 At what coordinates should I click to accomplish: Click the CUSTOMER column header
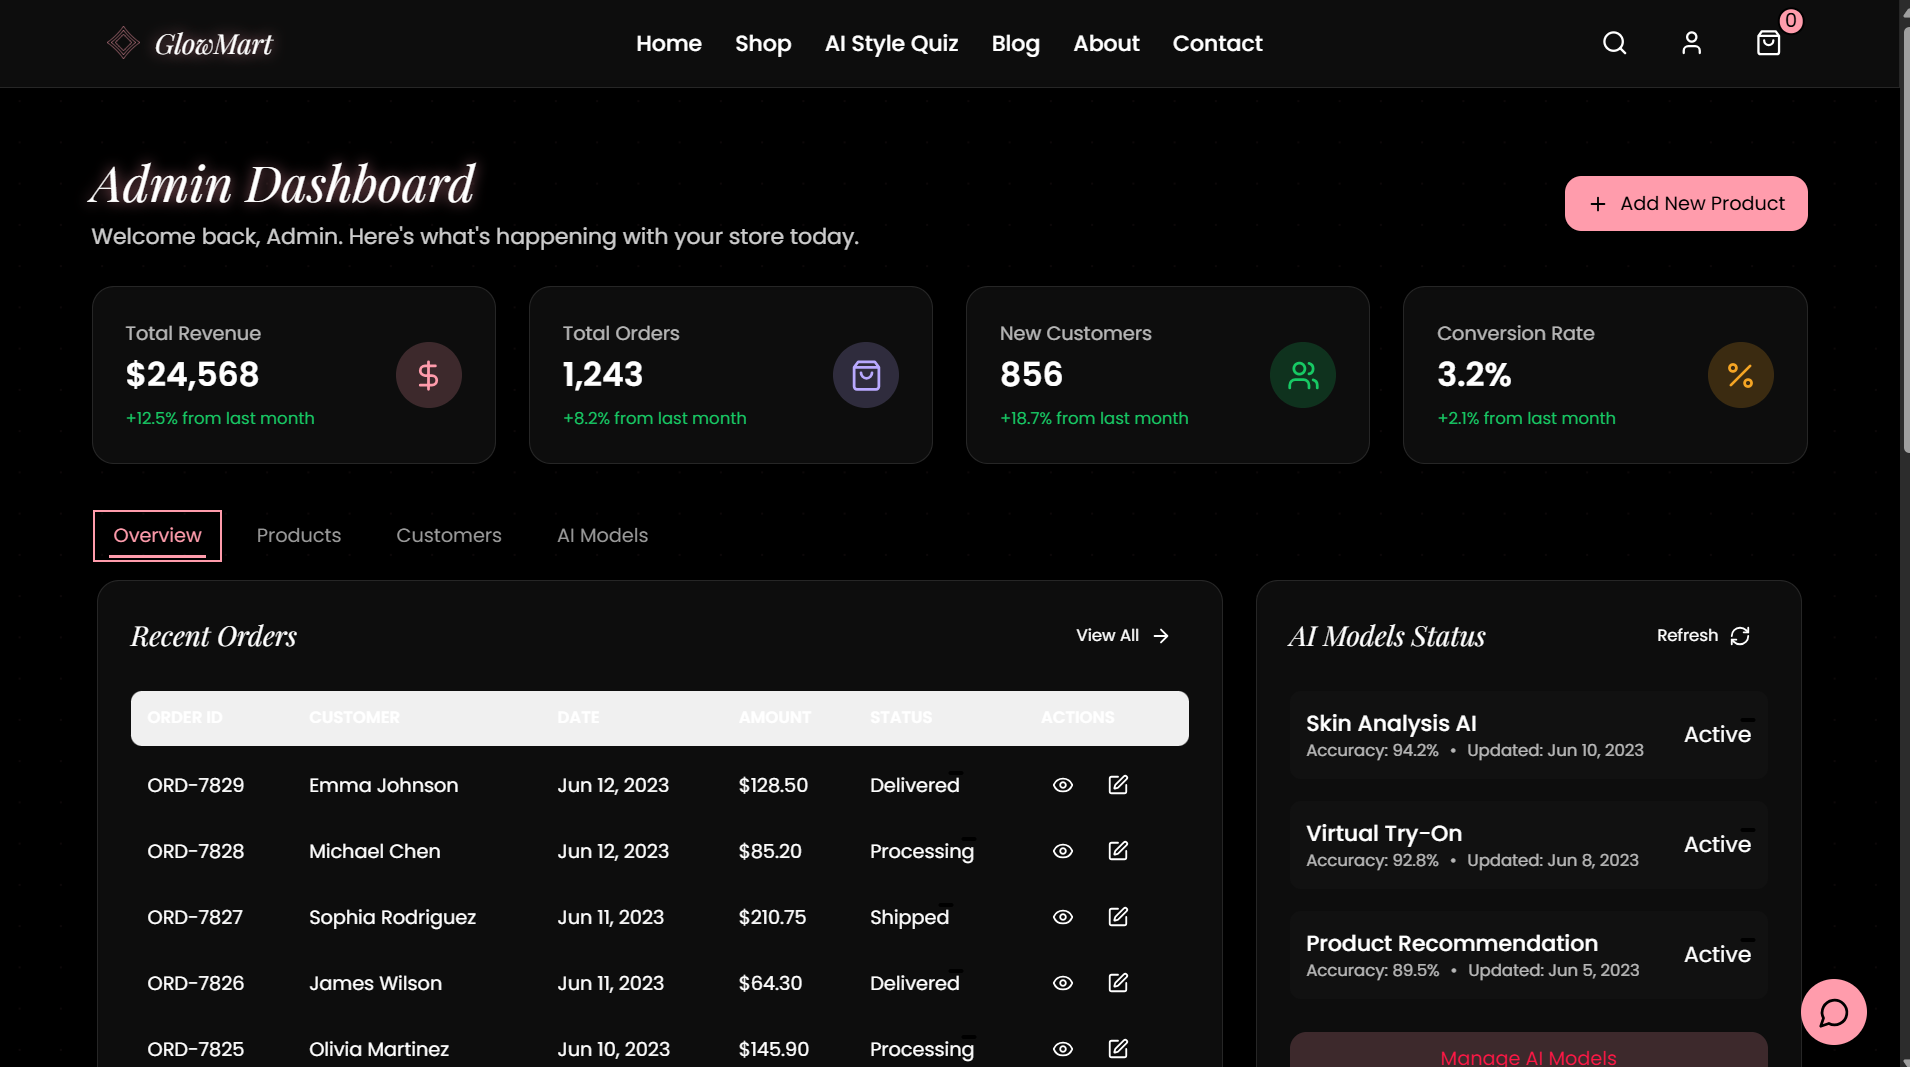click(354, 718)
